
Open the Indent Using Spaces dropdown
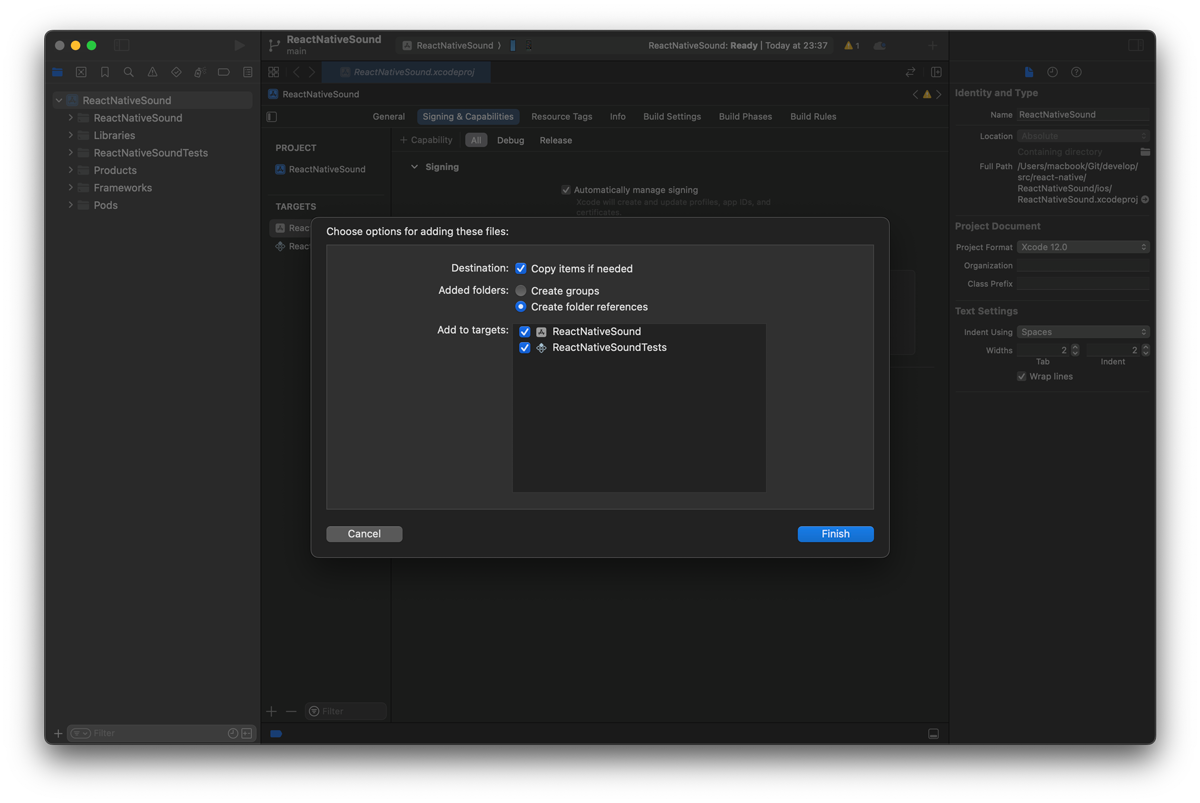tap(1083, 332)
